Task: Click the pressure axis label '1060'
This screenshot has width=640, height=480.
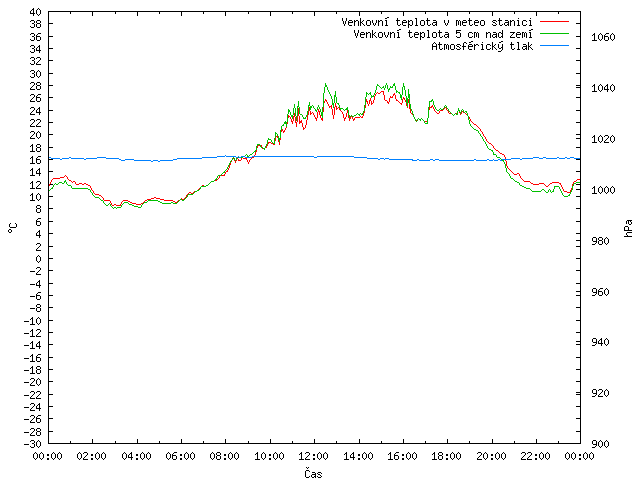Action: tap(603, 38)
